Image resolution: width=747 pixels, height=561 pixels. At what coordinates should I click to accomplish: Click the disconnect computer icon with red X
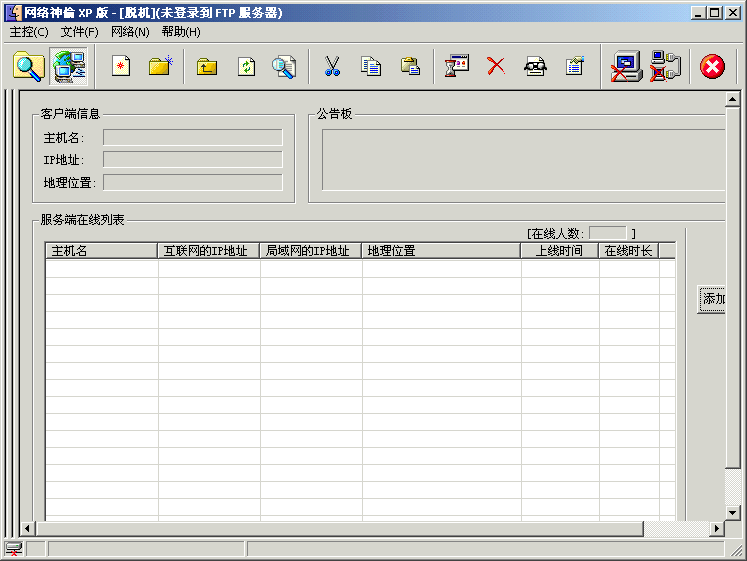[627, 67]
